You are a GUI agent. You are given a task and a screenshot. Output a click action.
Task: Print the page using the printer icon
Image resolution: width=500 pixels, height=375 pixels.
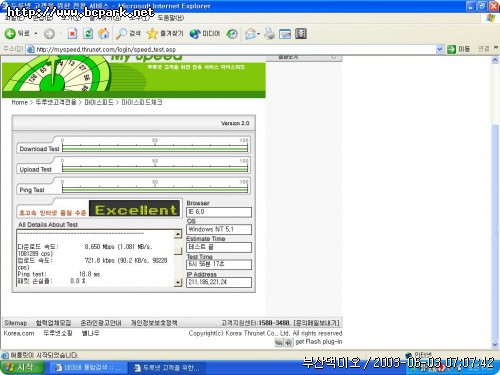tap(269, 33)
